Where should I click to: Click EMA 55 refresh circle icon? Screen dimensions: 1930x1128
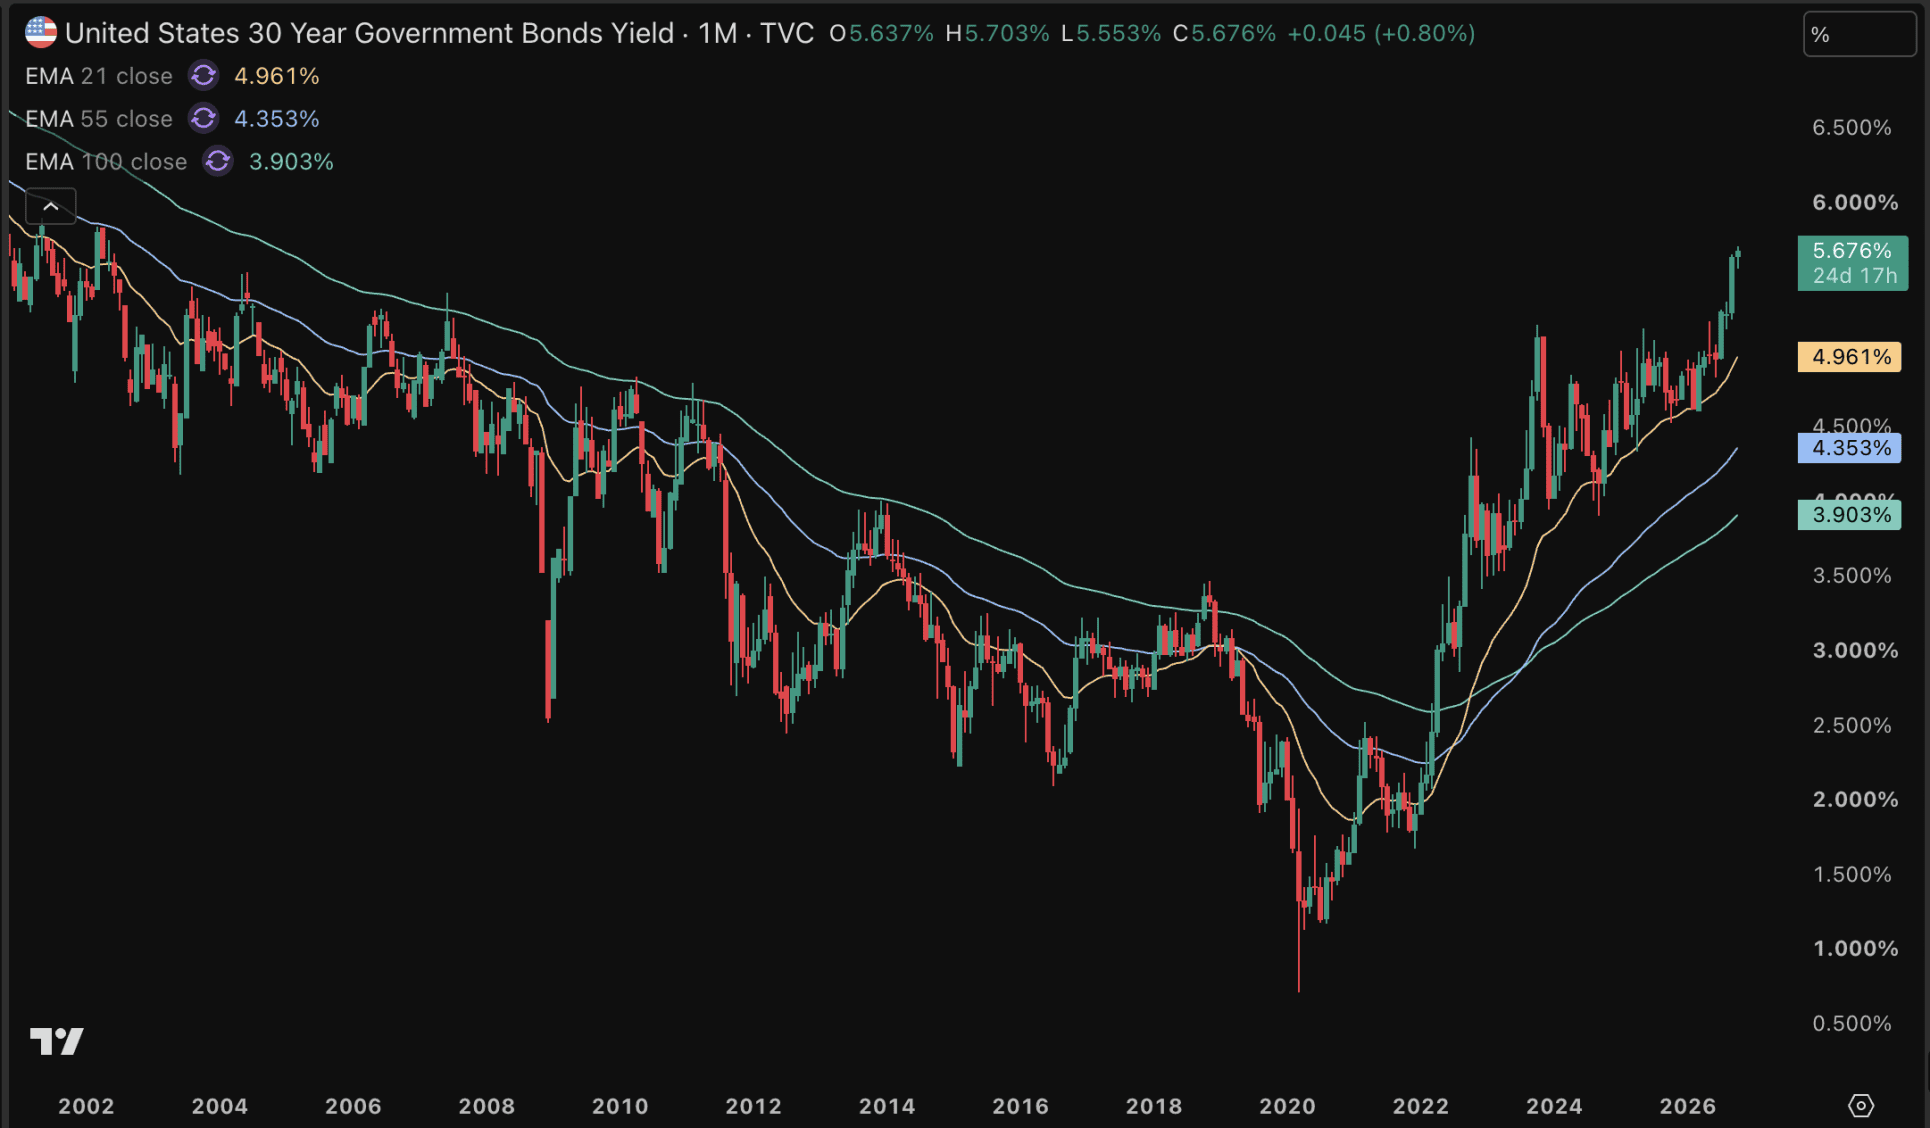204,119
